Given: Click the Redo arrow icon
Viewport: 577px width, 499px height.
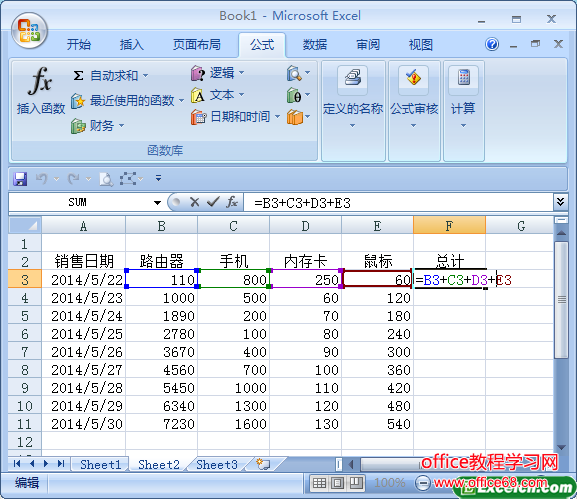Looking at the screenshot, I should (x=74, y=179).
